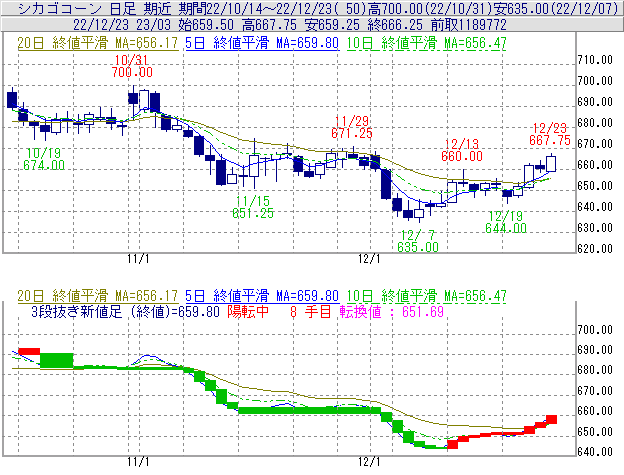Image resolution: width=624 pixels, height=475 pixels.
Task: Click the 620.00 price axis label, upper chart
Action: [595, 249]
